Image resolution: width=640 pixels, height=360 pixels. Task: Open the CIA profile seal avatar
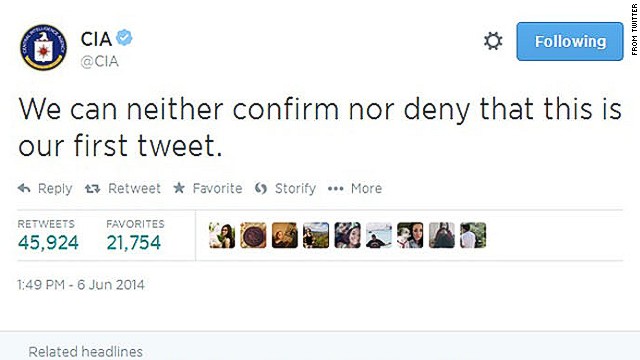tap(44, 47)
